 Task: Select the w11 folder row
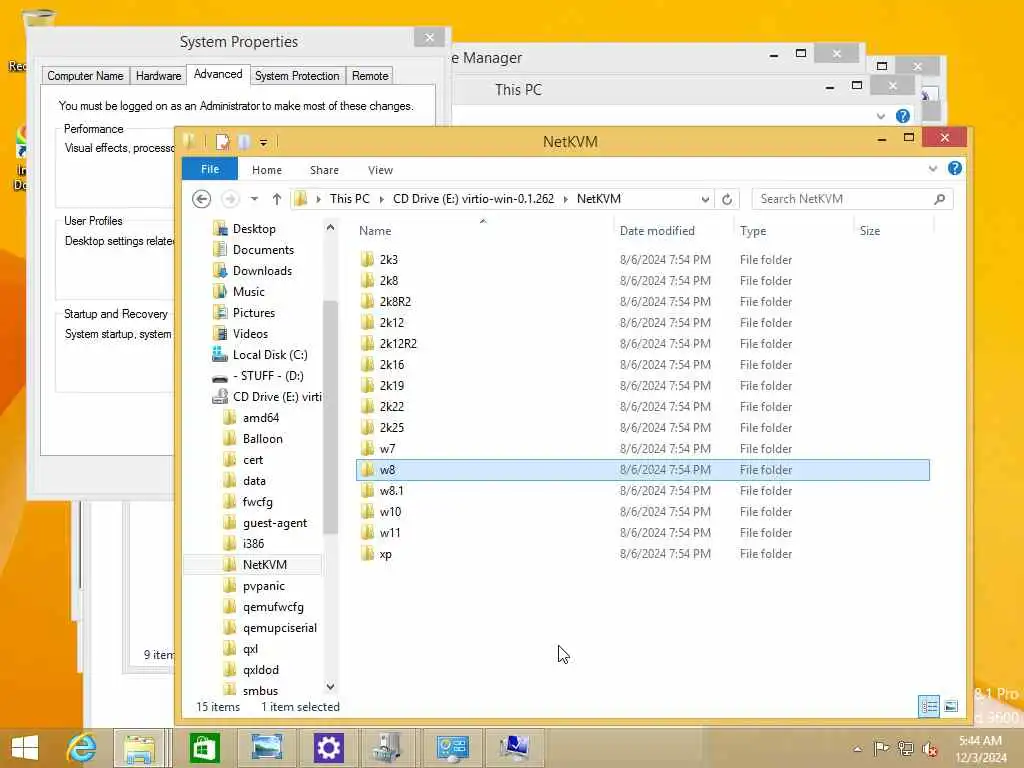click(643, 533)
